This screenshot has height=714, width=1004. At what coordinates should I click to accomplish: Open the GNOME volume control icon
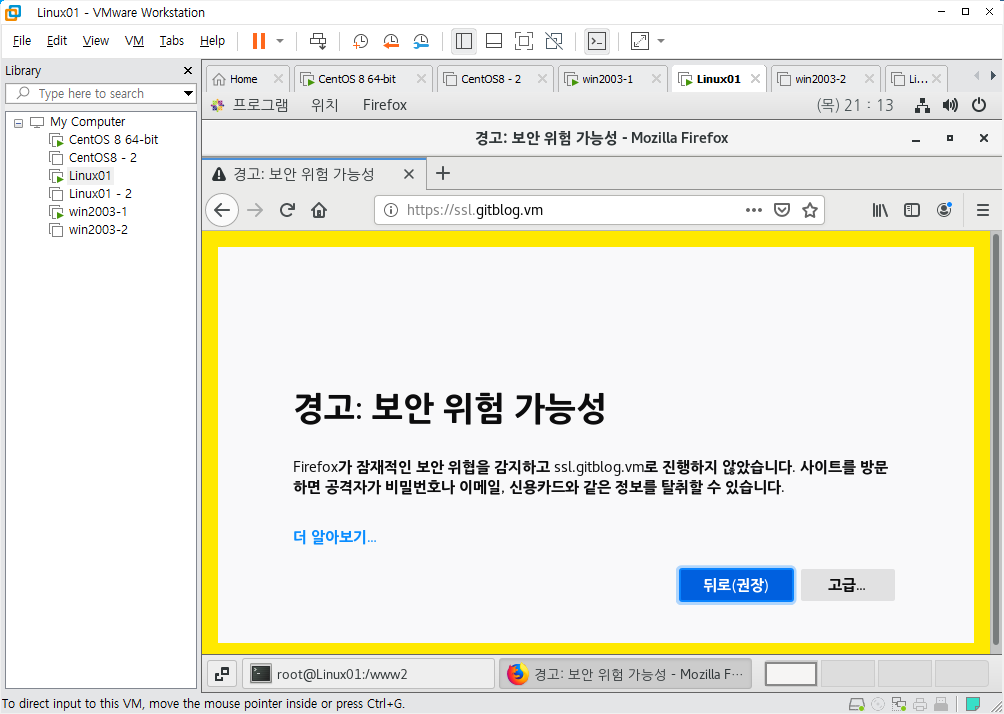click(950, 106)
